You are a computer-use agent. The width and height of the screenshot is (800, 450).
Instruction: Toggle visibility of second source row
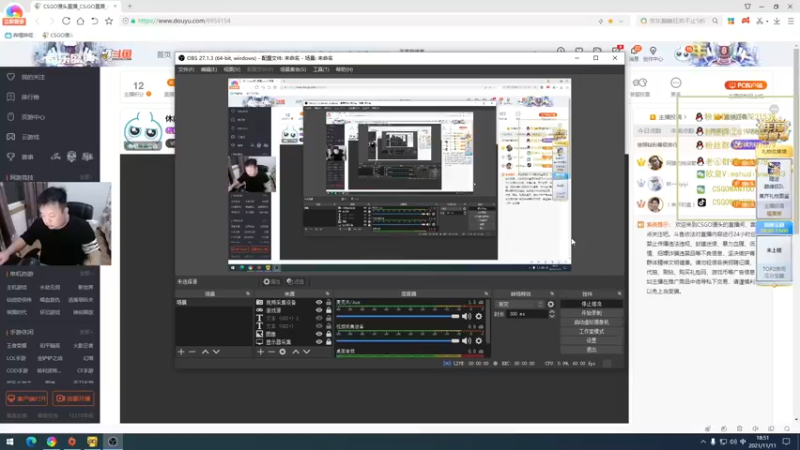click(319, 310)
